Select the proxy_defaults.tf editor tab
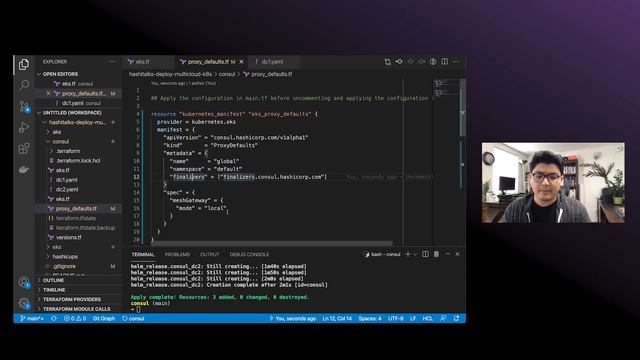Screen dimensions: 640x360 207,62
